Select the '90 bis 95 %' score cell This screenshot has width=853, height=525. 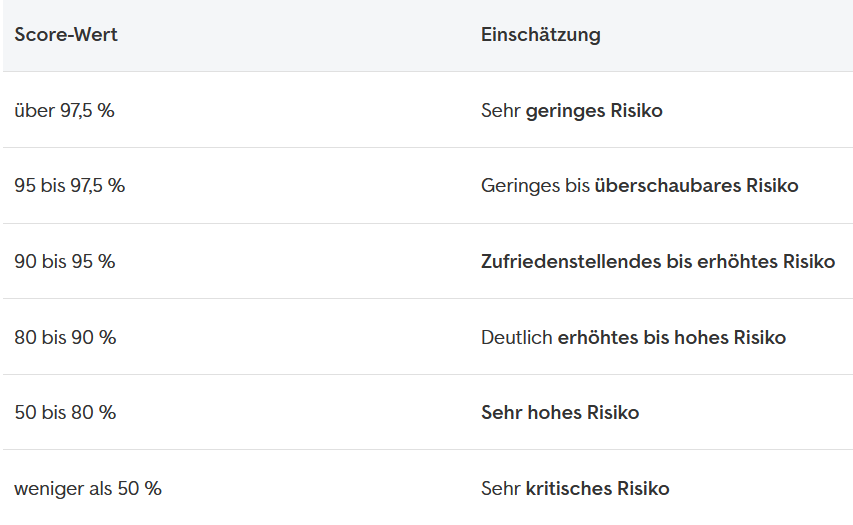tap(64, 262)
